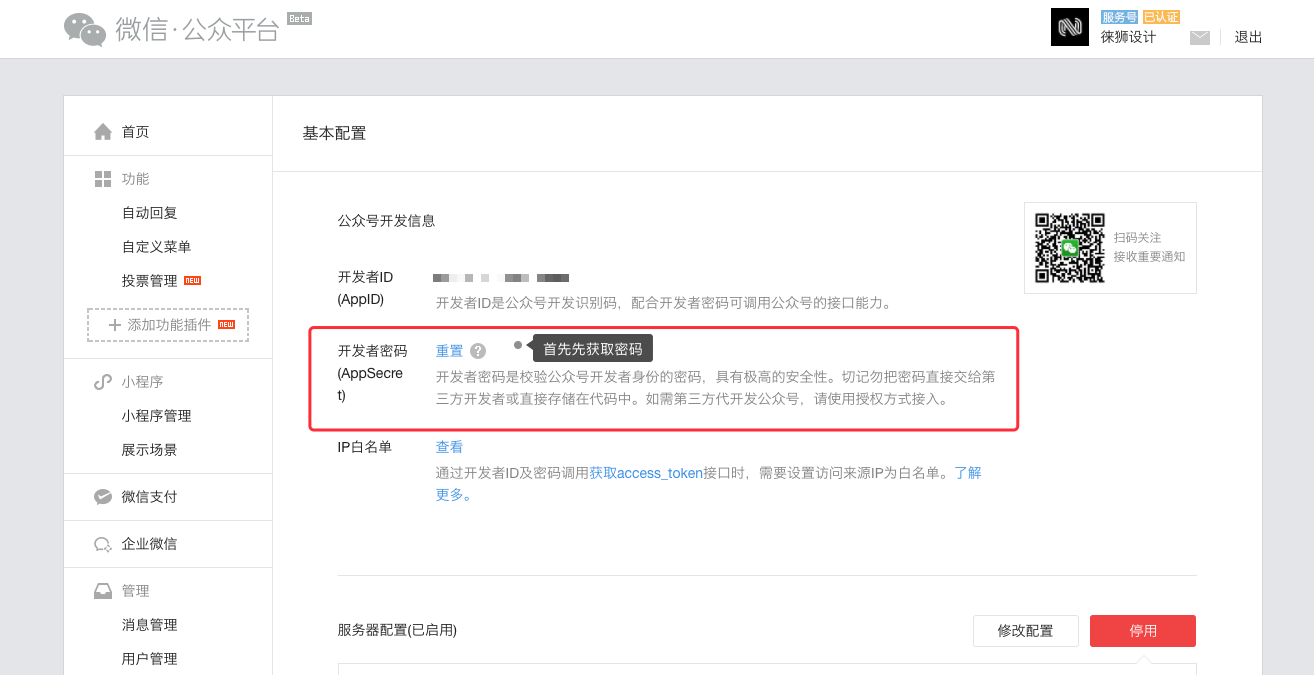Viewport: 1314px width, 675px height.
Task: Click the 开发者ID (AppID) label
Action: (x=366, y=288)
